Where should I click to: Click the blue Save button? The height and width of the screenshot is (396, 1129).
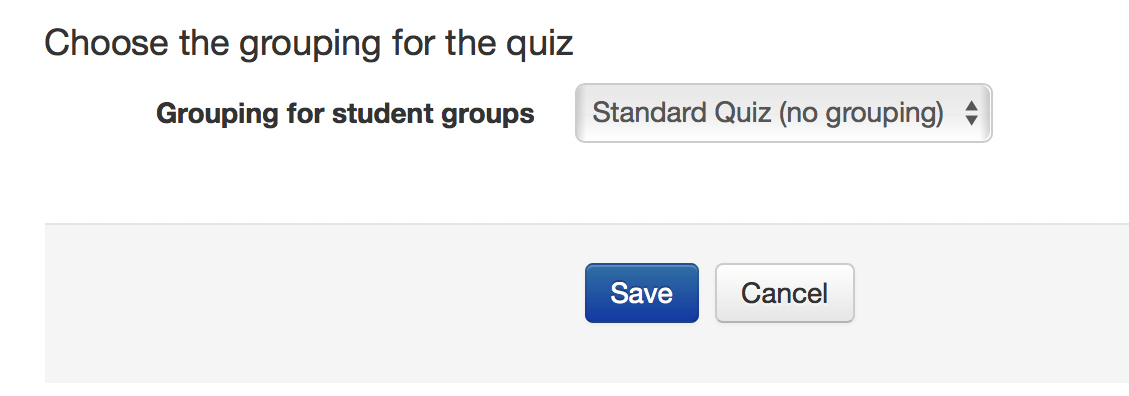tap(642, 293)
